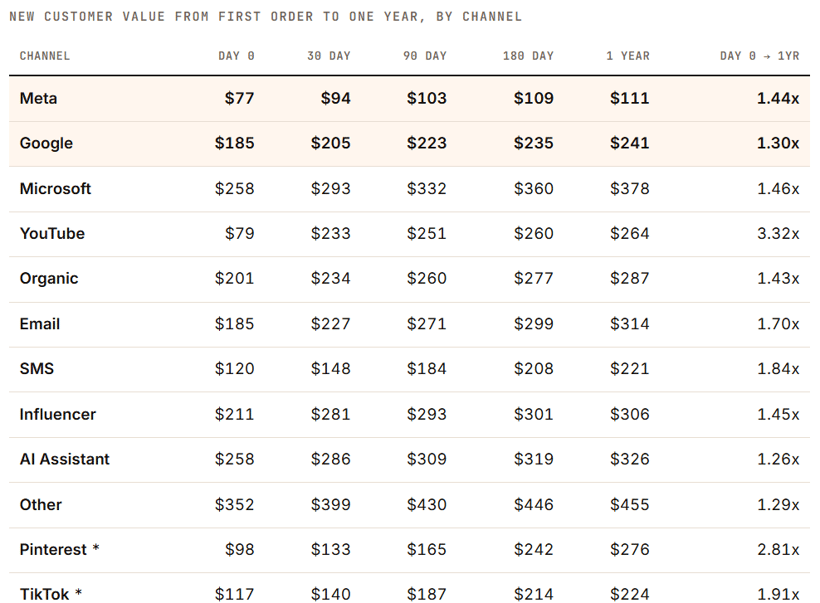The width and height of the screenshot is (820, 603).
Task: Click the Email 1 year value $314
Action: tap(630, 324)
